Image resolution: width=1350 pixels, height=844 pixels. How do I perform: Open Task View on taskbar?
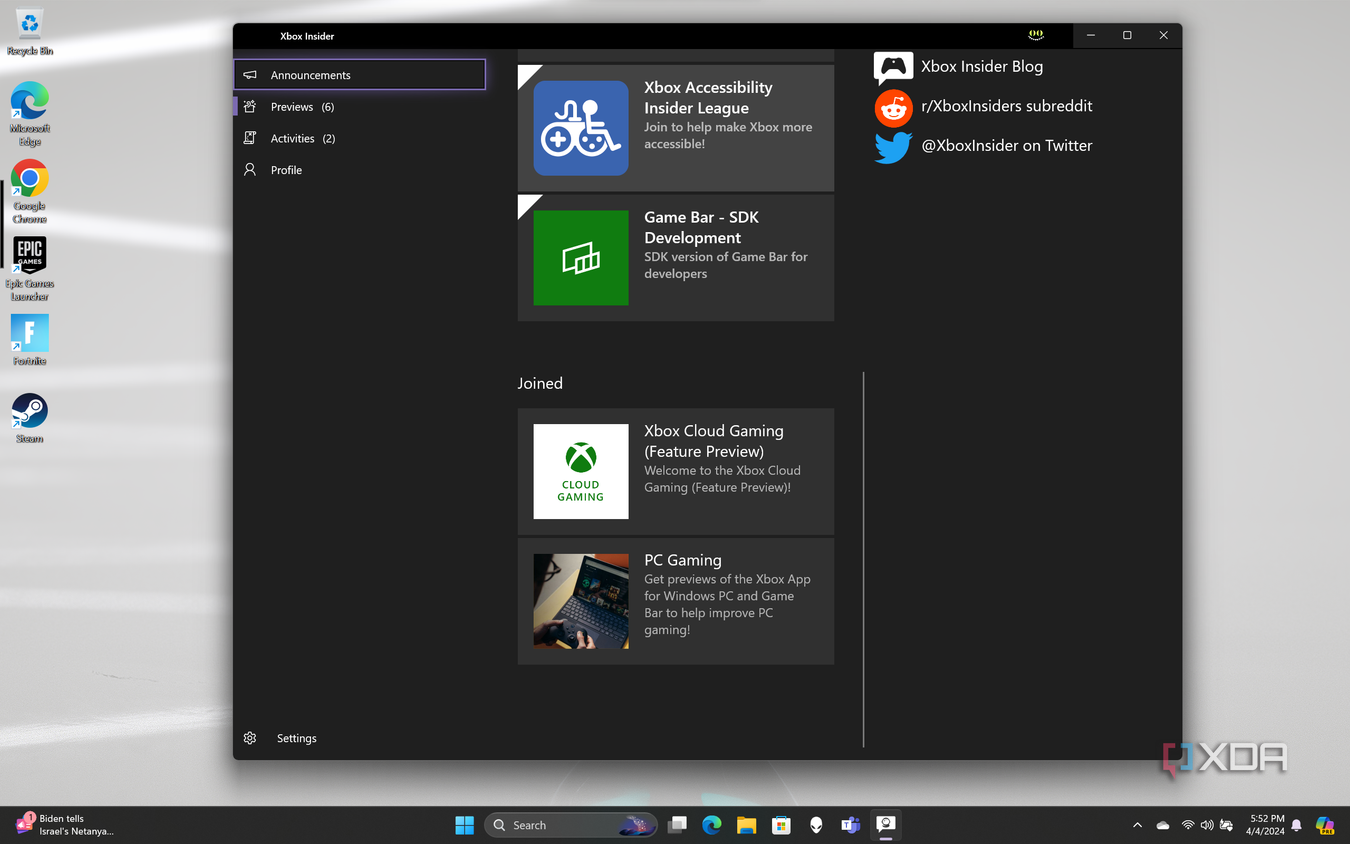pyautogui.click(x=678, y=825)
